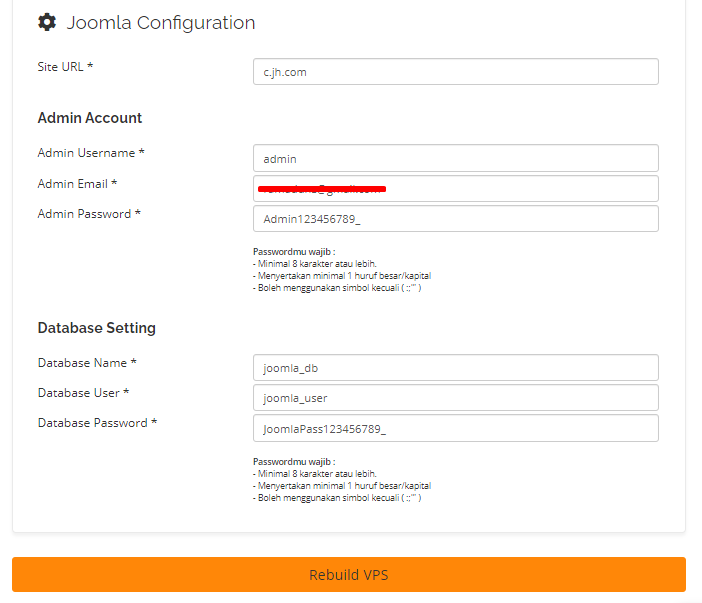The height and width of the screenshot is (603, 702).
Task: Click the Joomla Configuration heading
Action: (x=161, y=23)
